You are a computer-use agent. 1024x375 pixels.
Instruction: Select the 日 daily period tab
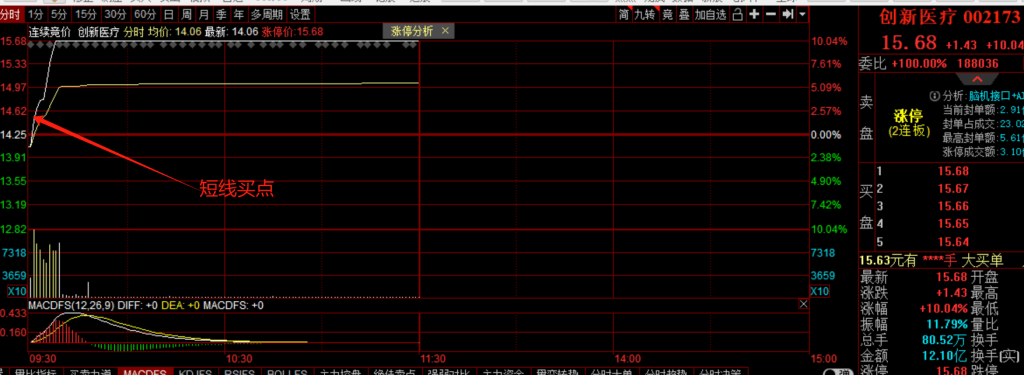pyautogui.click(x=168, y=14)
